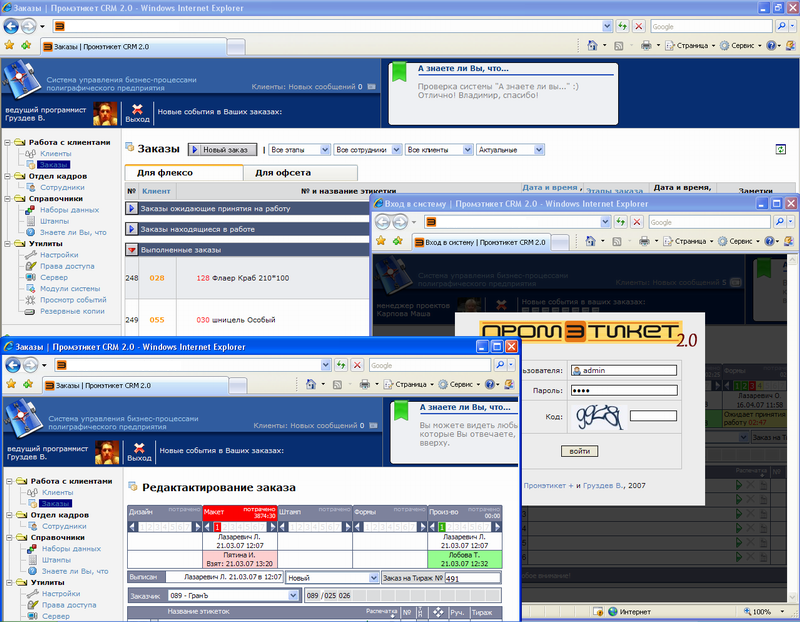The width and height of the screenshot is (800, 622).
Task: Open Просмотр событий in utilities tree
Action: tap(73, 300)
